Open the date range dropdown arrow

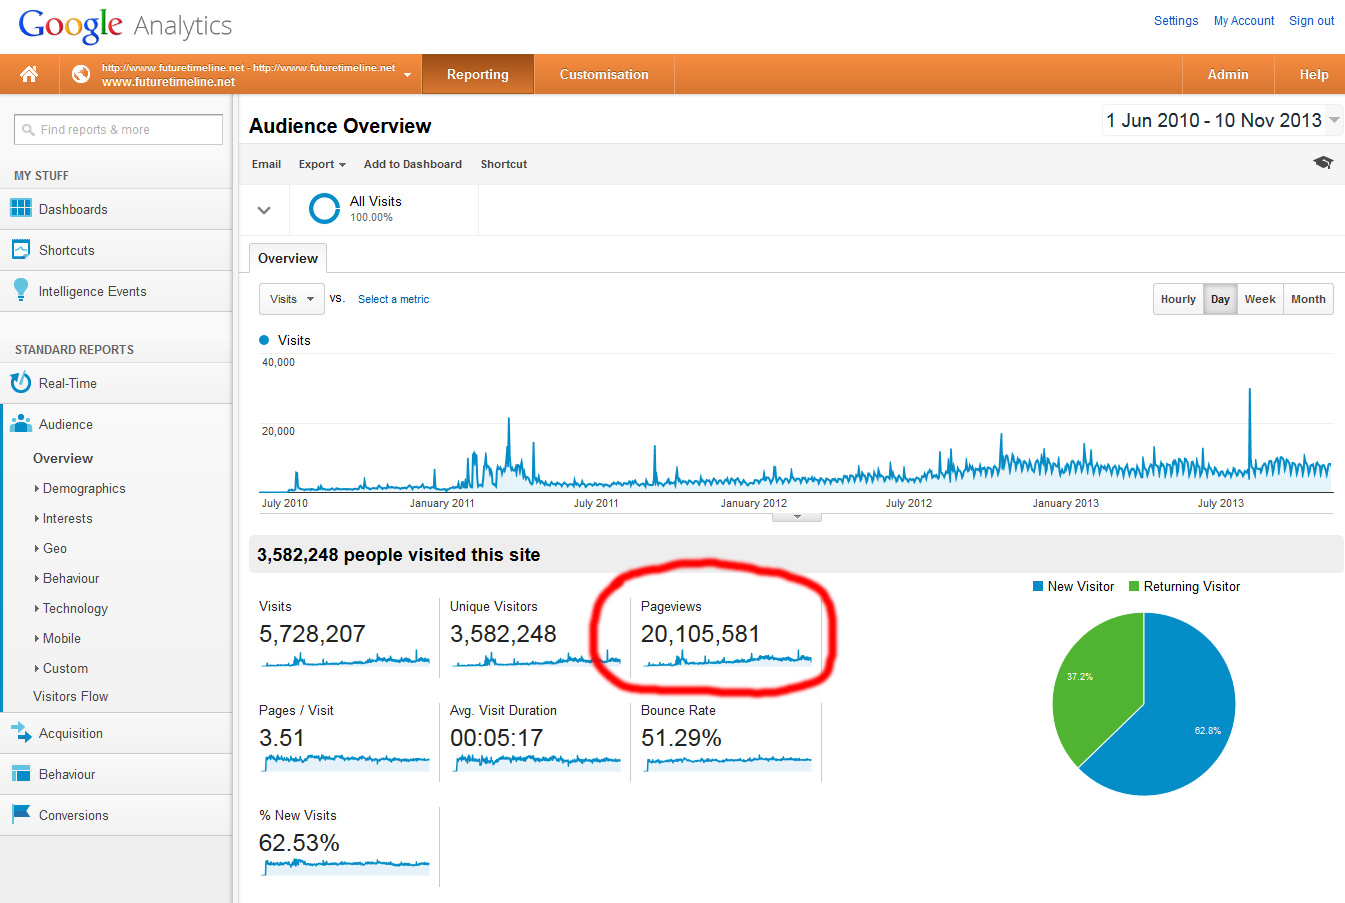1334,120
